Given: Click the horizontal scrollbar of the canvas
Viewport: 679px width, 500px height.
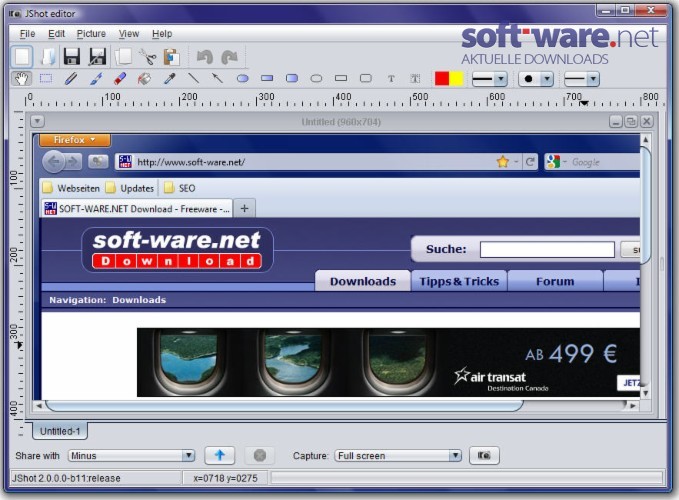Looking at the screenshot, I should click(x=284, y=406).
